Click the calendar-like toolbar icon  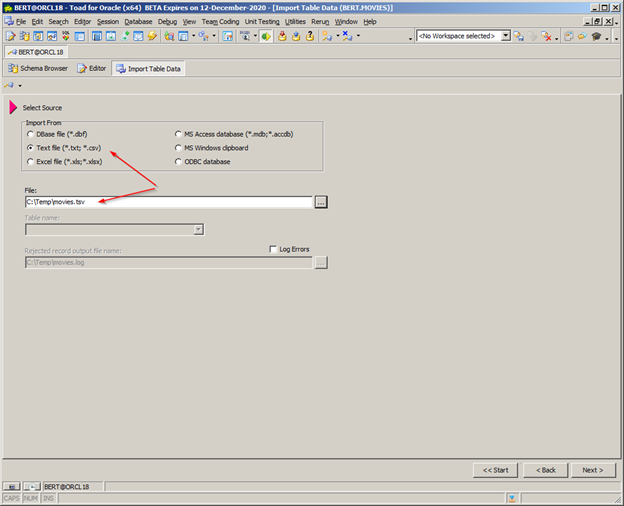(228, 36)
